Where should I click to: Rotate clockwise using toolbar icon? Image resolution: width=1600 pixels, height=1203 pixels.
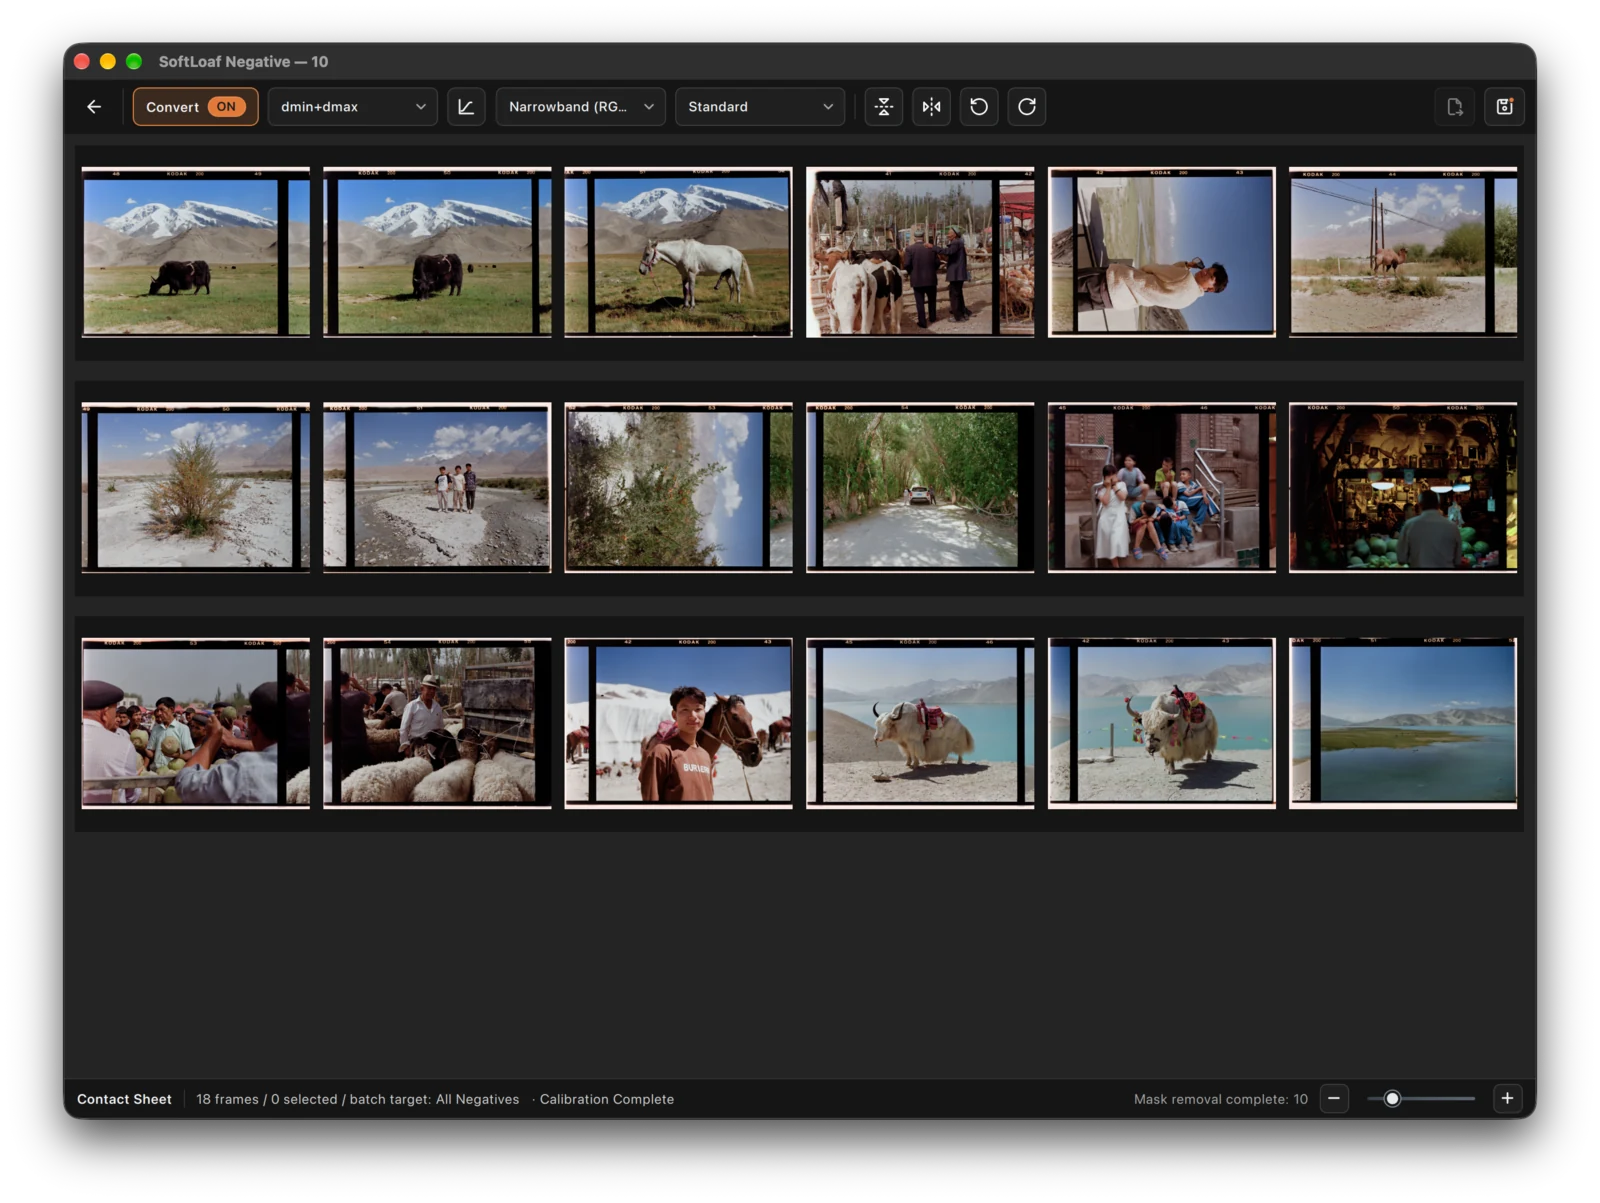pos(1027,107)
